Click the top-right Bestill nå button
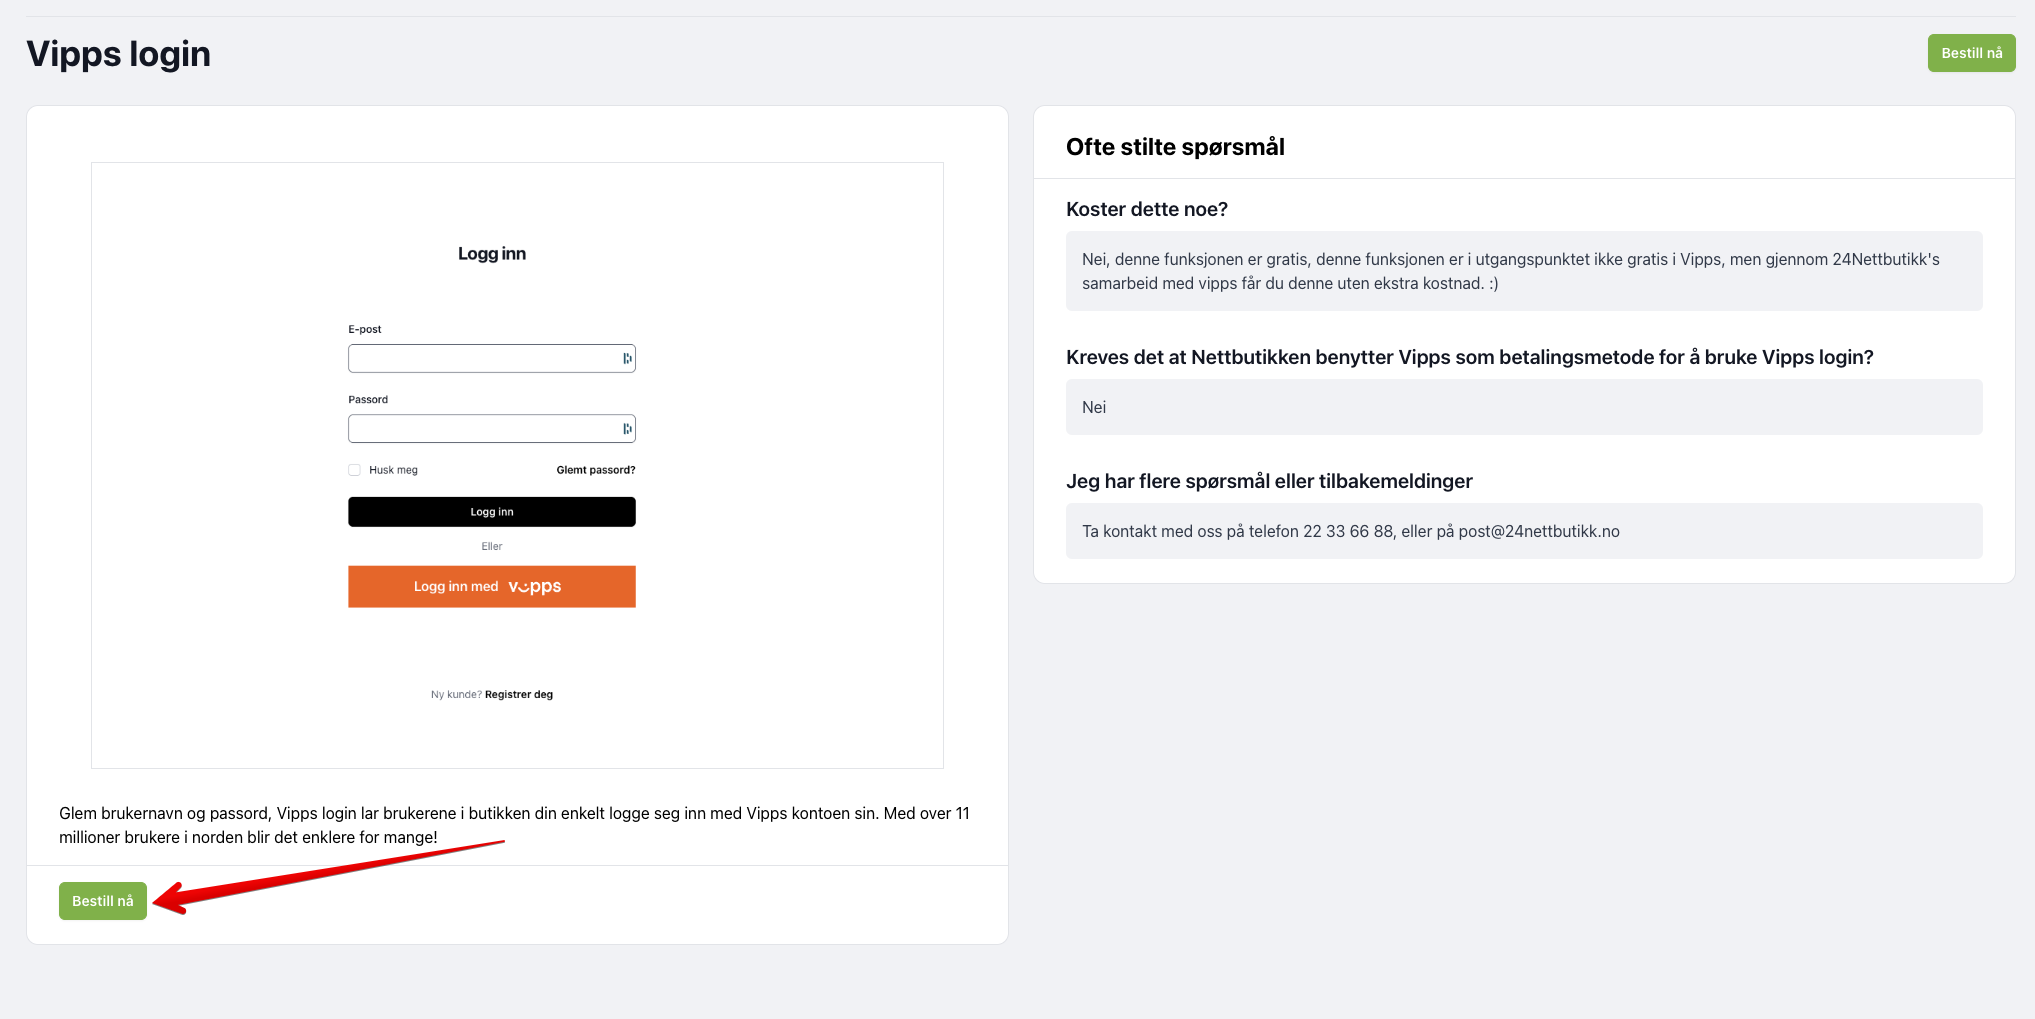The height and width of the screenshot is (1019, 2035). 1971,53
